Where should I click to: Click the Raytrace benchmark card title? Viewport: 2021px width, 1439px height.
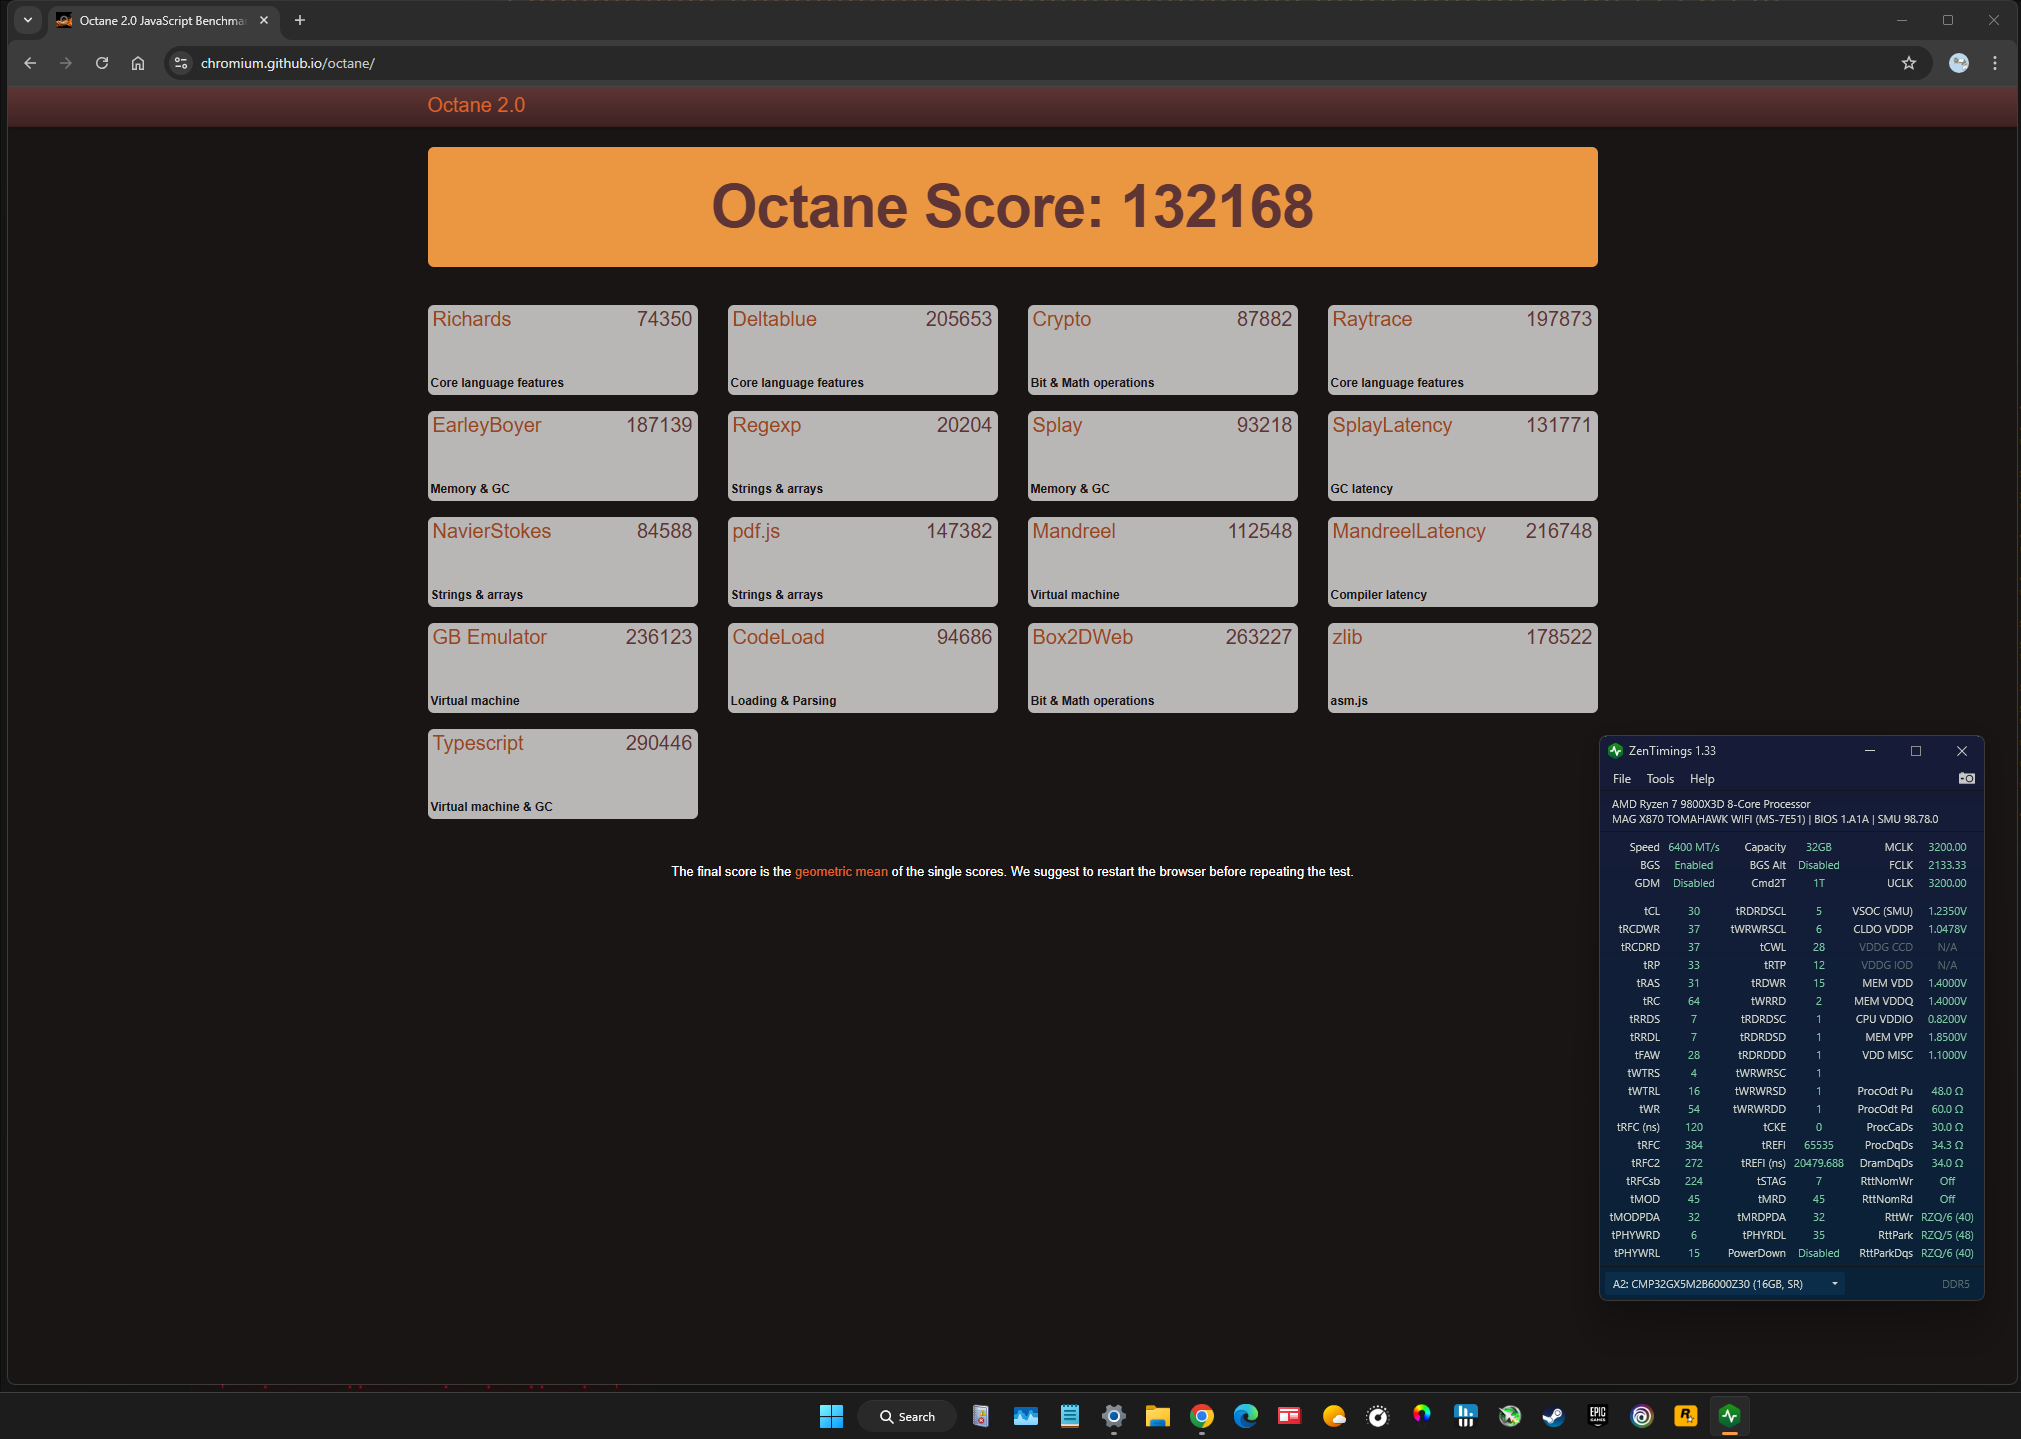pos(1372,319)
